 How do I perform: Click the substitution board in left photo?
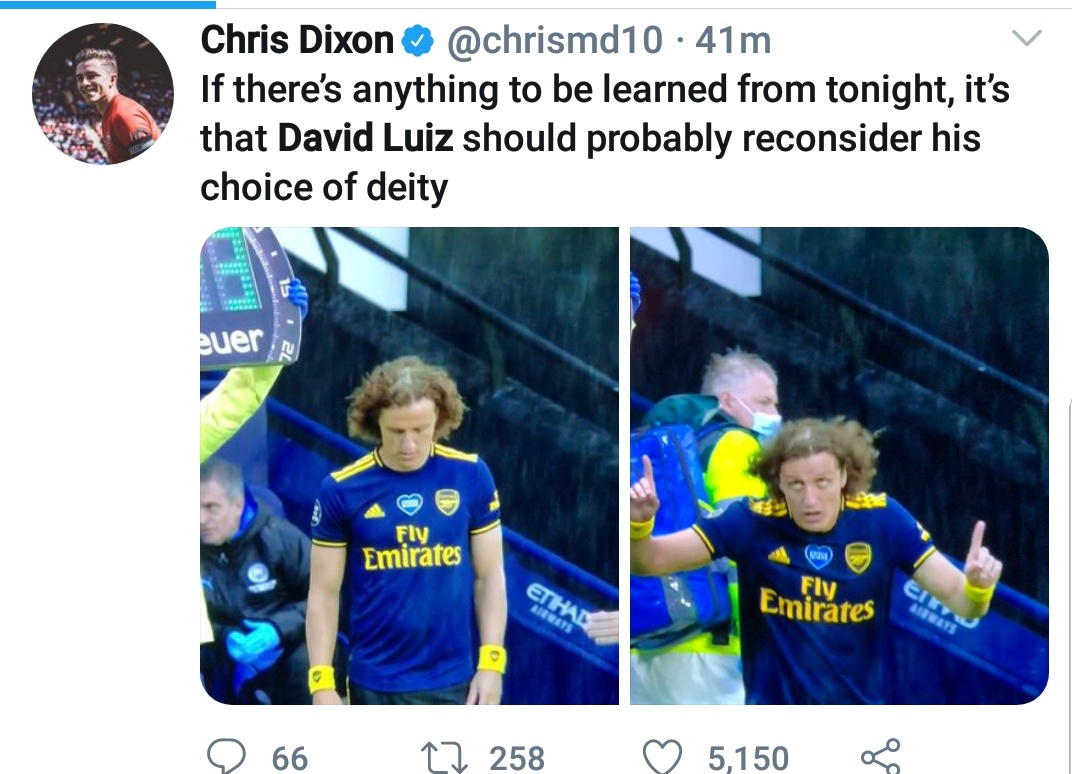[x=249, y=297]
